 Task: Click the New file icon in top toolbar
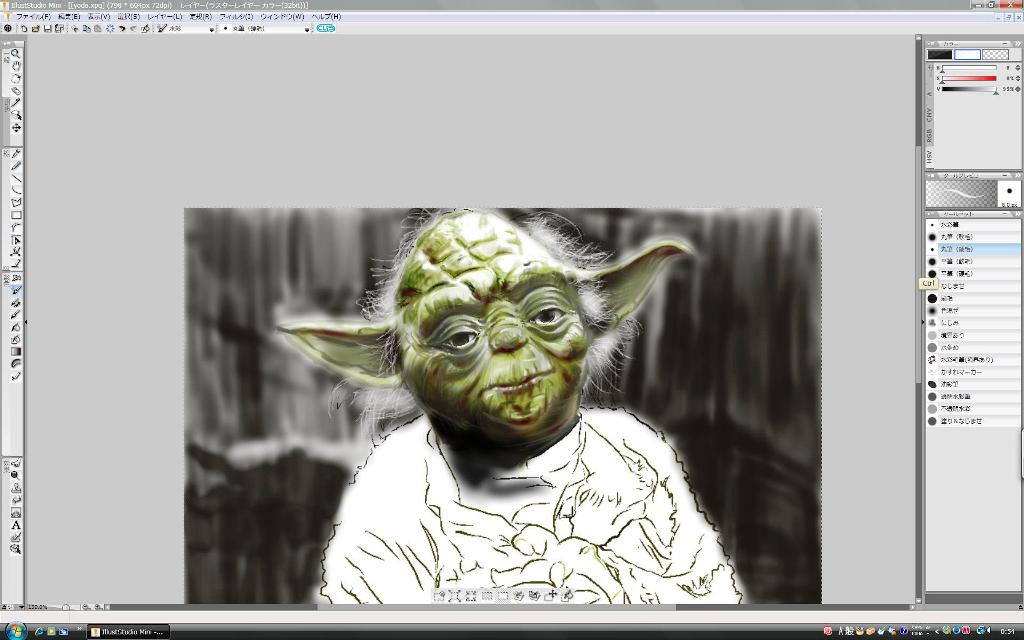24,29
